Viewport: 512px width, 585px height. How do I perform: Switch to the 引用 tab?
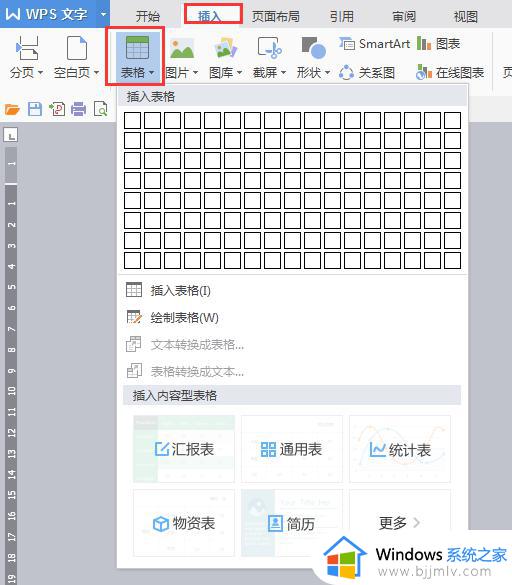pos(341,16)
